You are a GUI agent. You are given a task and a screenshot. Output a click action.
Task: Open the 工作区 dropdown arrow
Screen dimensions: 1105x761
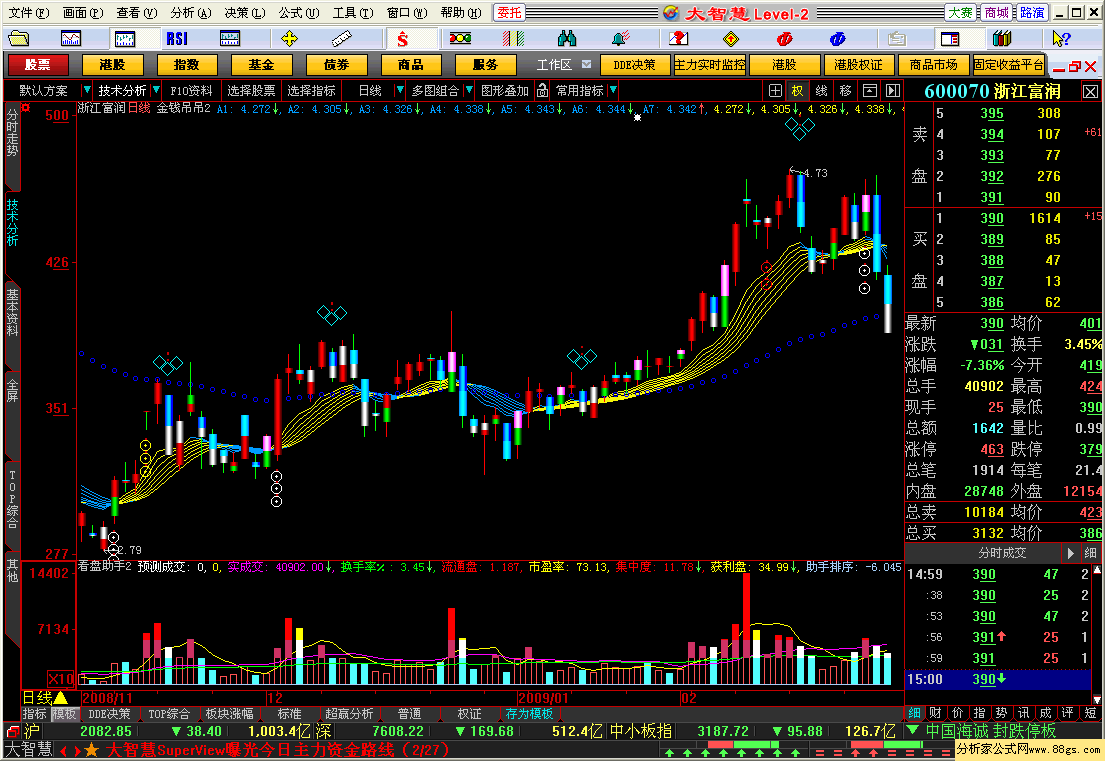click(586, 64)
